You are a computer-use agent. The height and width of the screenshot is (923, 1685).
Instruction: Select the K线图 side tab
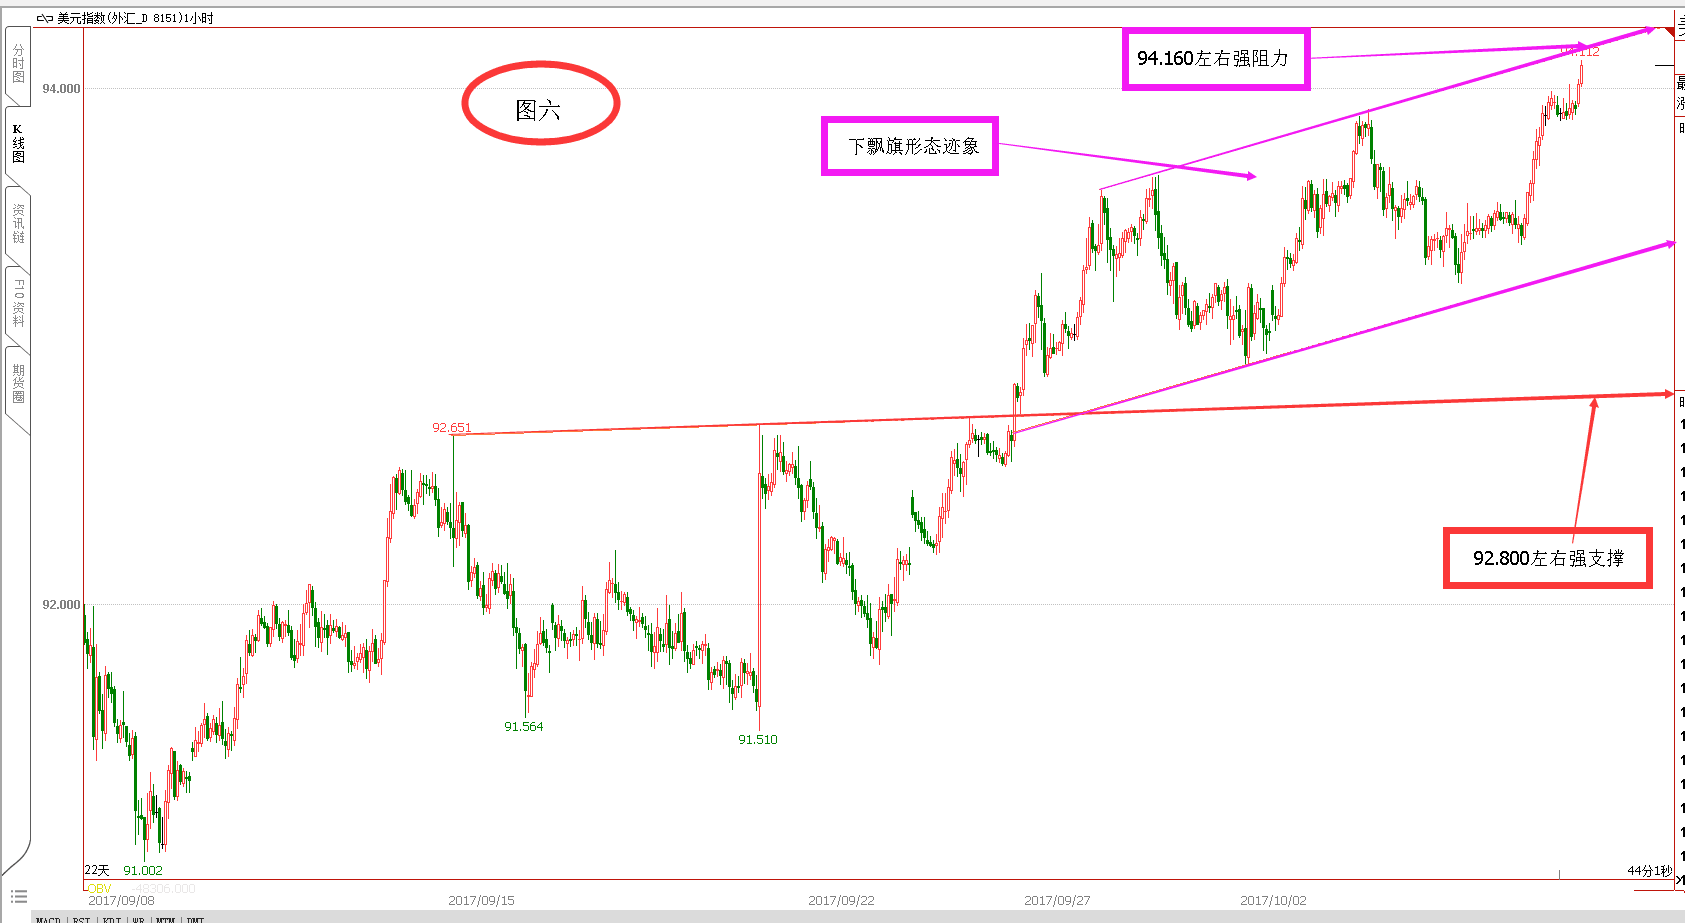coord(18,143)
